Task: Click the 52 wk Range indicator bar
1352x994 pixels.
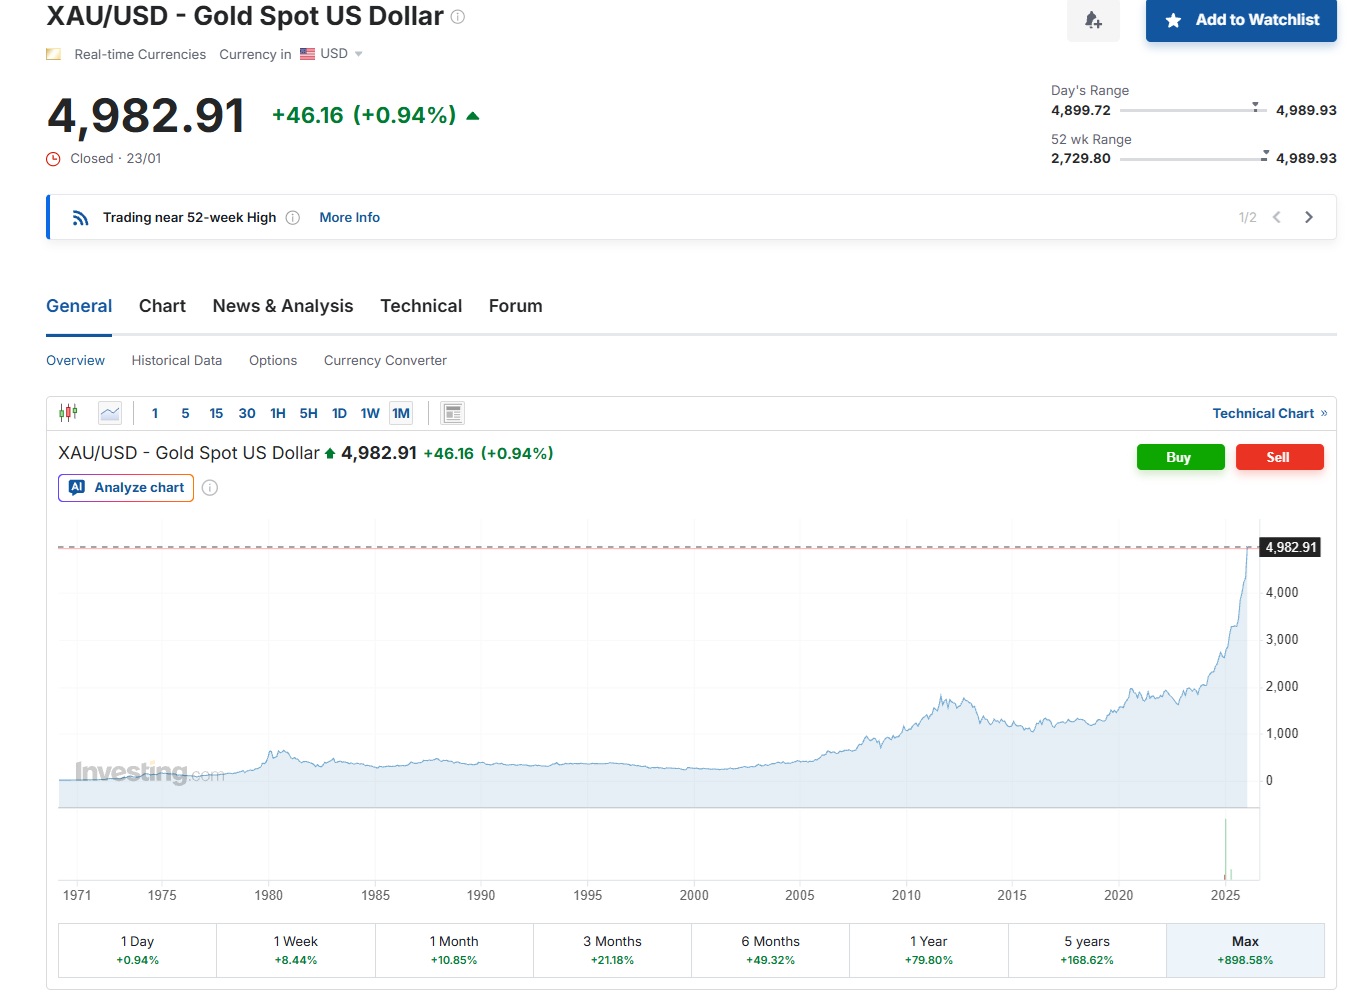Action: click(x=1193, y=158)
